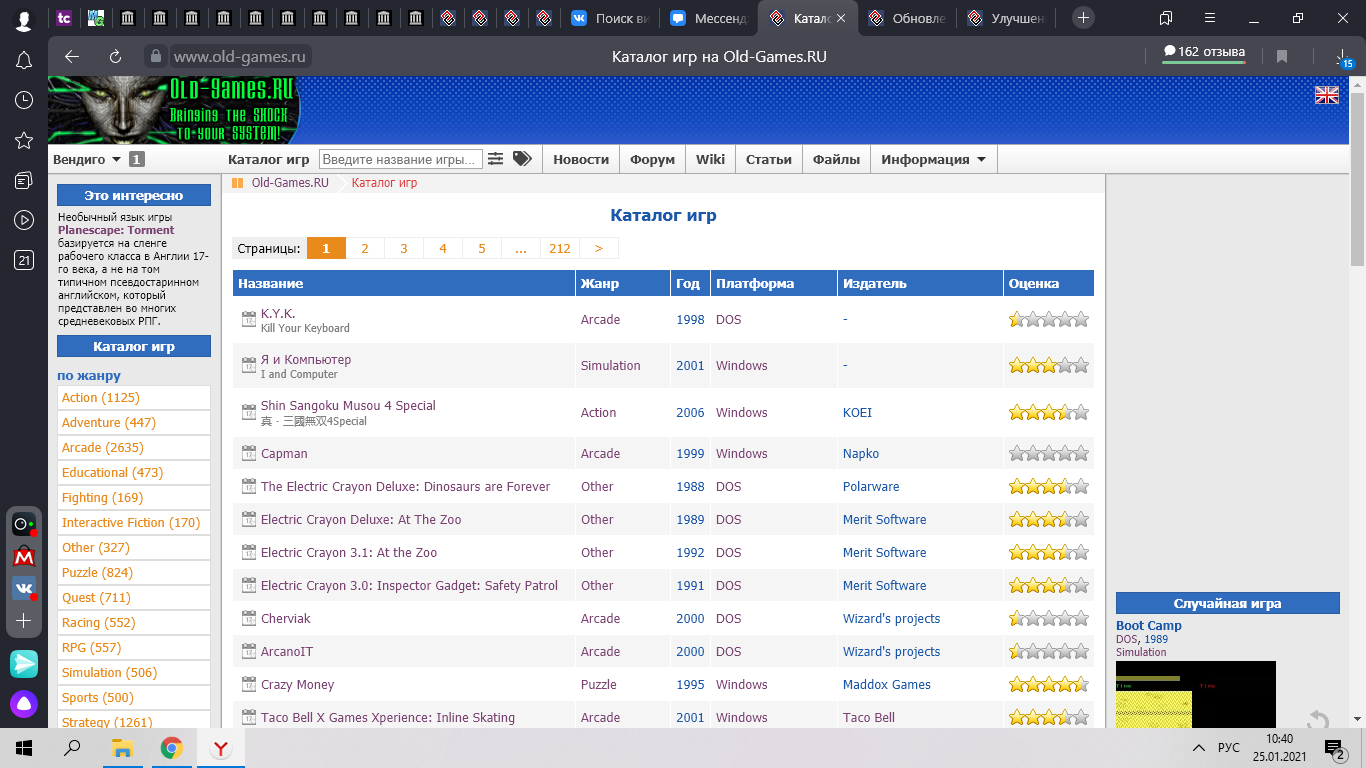Click the star rating for Capman
This screenshot has height=768, width=1366.
coord(1048,453)
